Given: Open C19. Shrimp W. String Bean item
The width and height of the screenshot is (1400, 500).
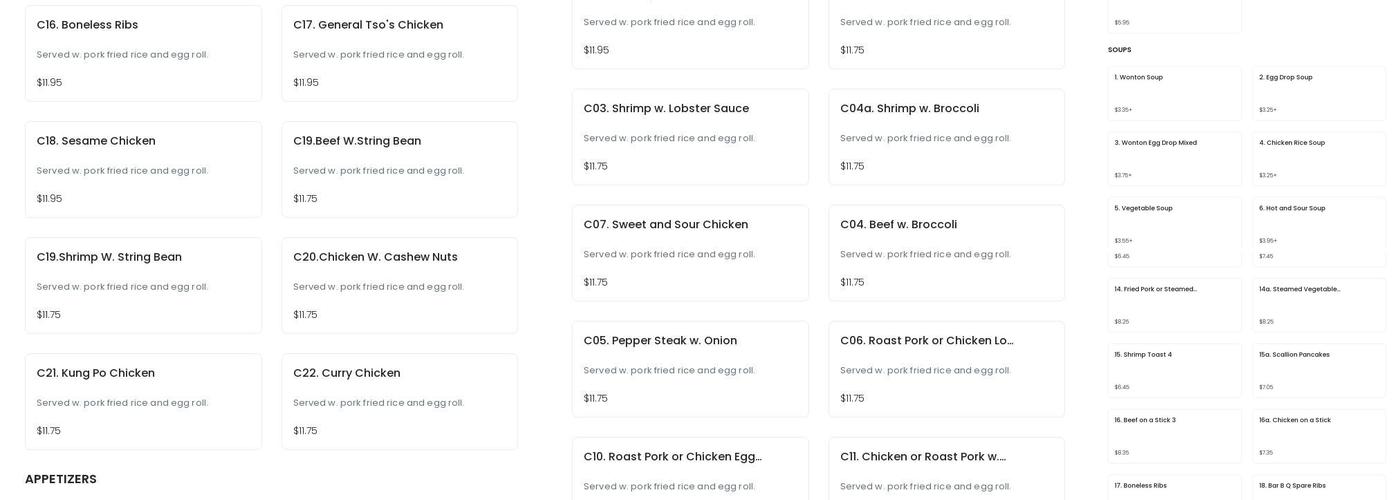Looking at the screenshot, I should [x=143, y=285].
